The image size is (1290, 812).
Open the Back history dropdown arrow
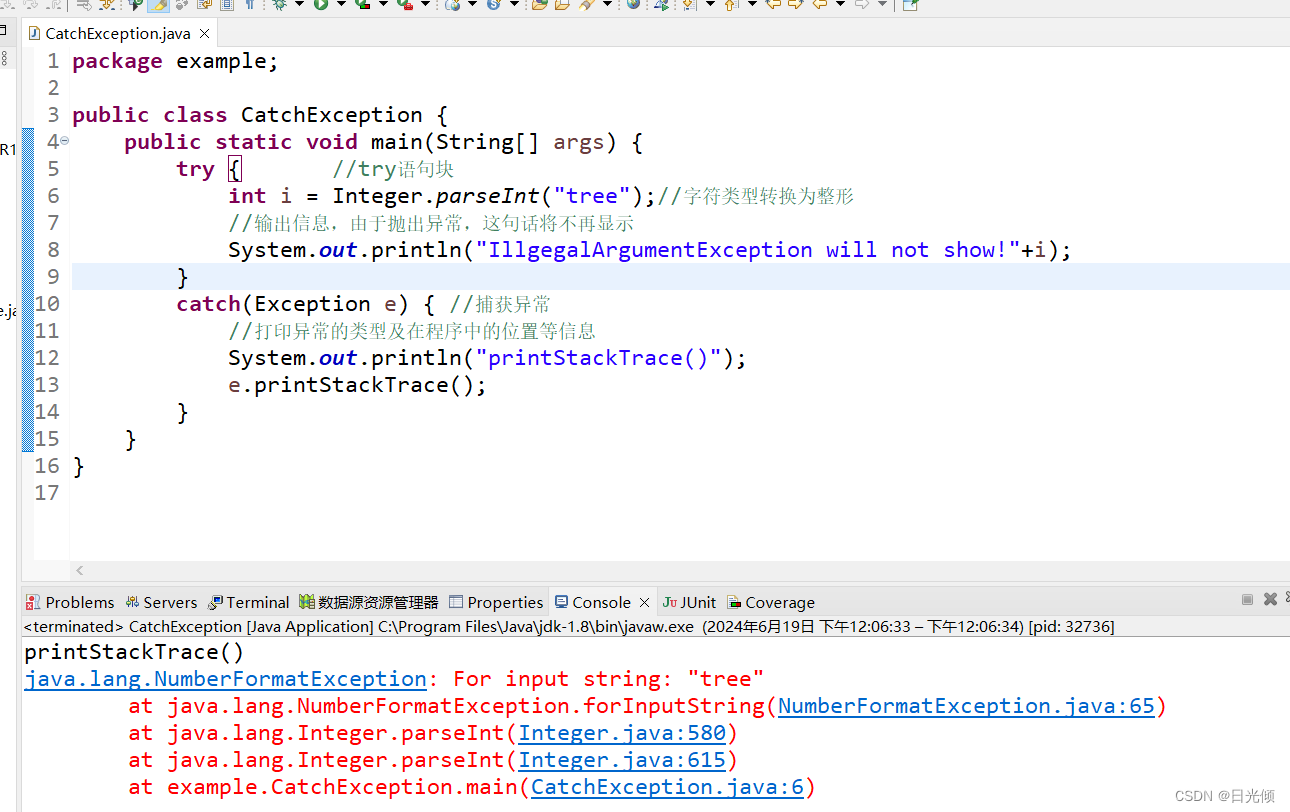838,5
